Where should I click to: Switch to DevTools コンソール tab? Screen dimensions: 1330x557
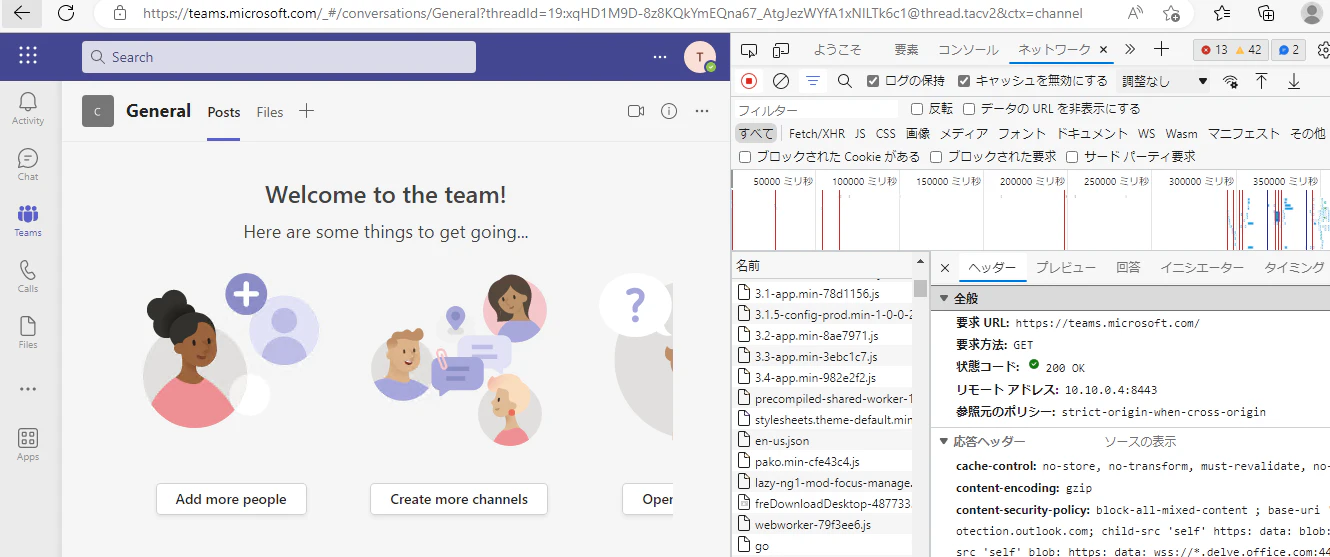point(968,50)
